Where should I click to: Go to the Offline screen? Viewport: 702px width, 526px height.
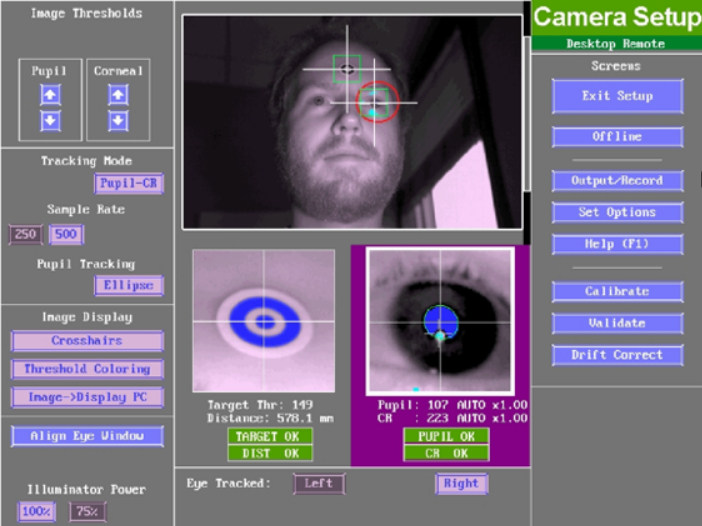(617, 137)
